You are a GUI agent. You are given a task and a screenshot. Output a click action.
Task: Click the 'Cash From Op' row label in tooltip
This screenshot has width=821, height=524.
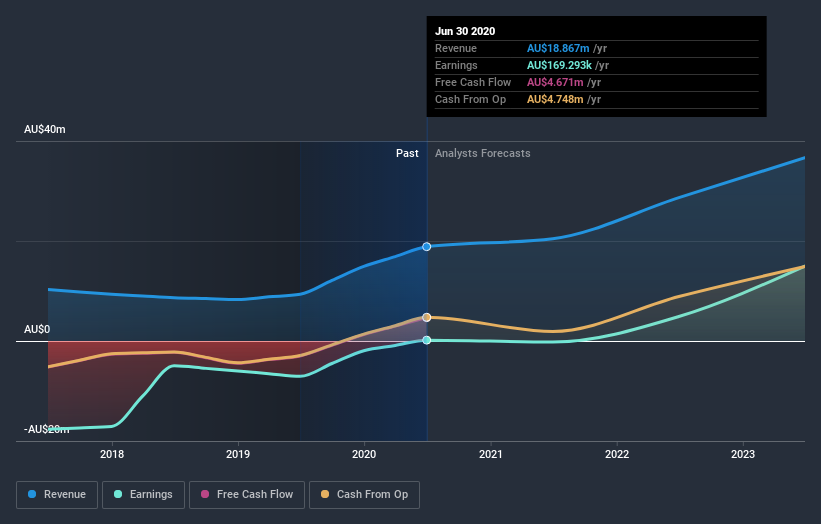pyautogui.click(x=470, y=99)
